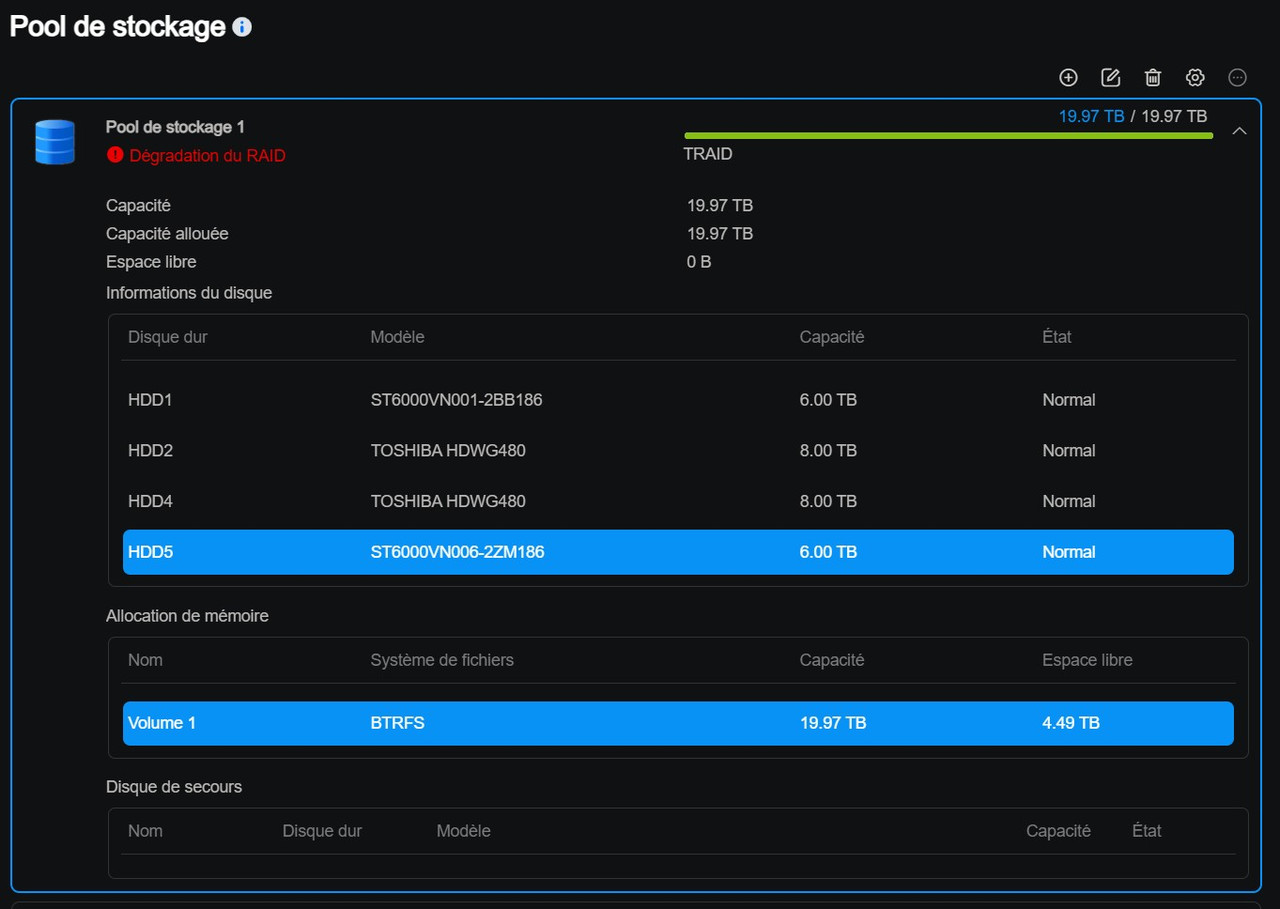This screenshot has height=909, width=1280.
Task: Click TOSHIBA HDWG480 model in HDD4 row
Action: 448,501
